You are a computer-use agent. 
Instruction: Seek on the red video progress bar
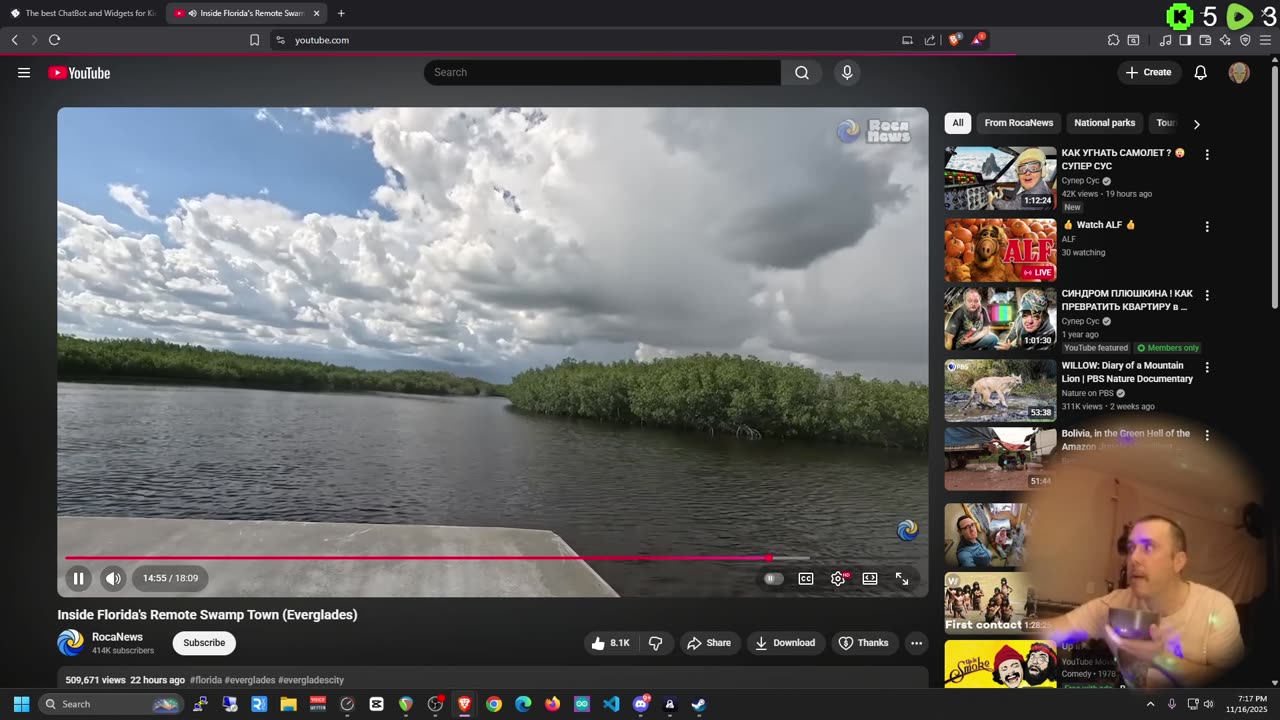(437, 558)
